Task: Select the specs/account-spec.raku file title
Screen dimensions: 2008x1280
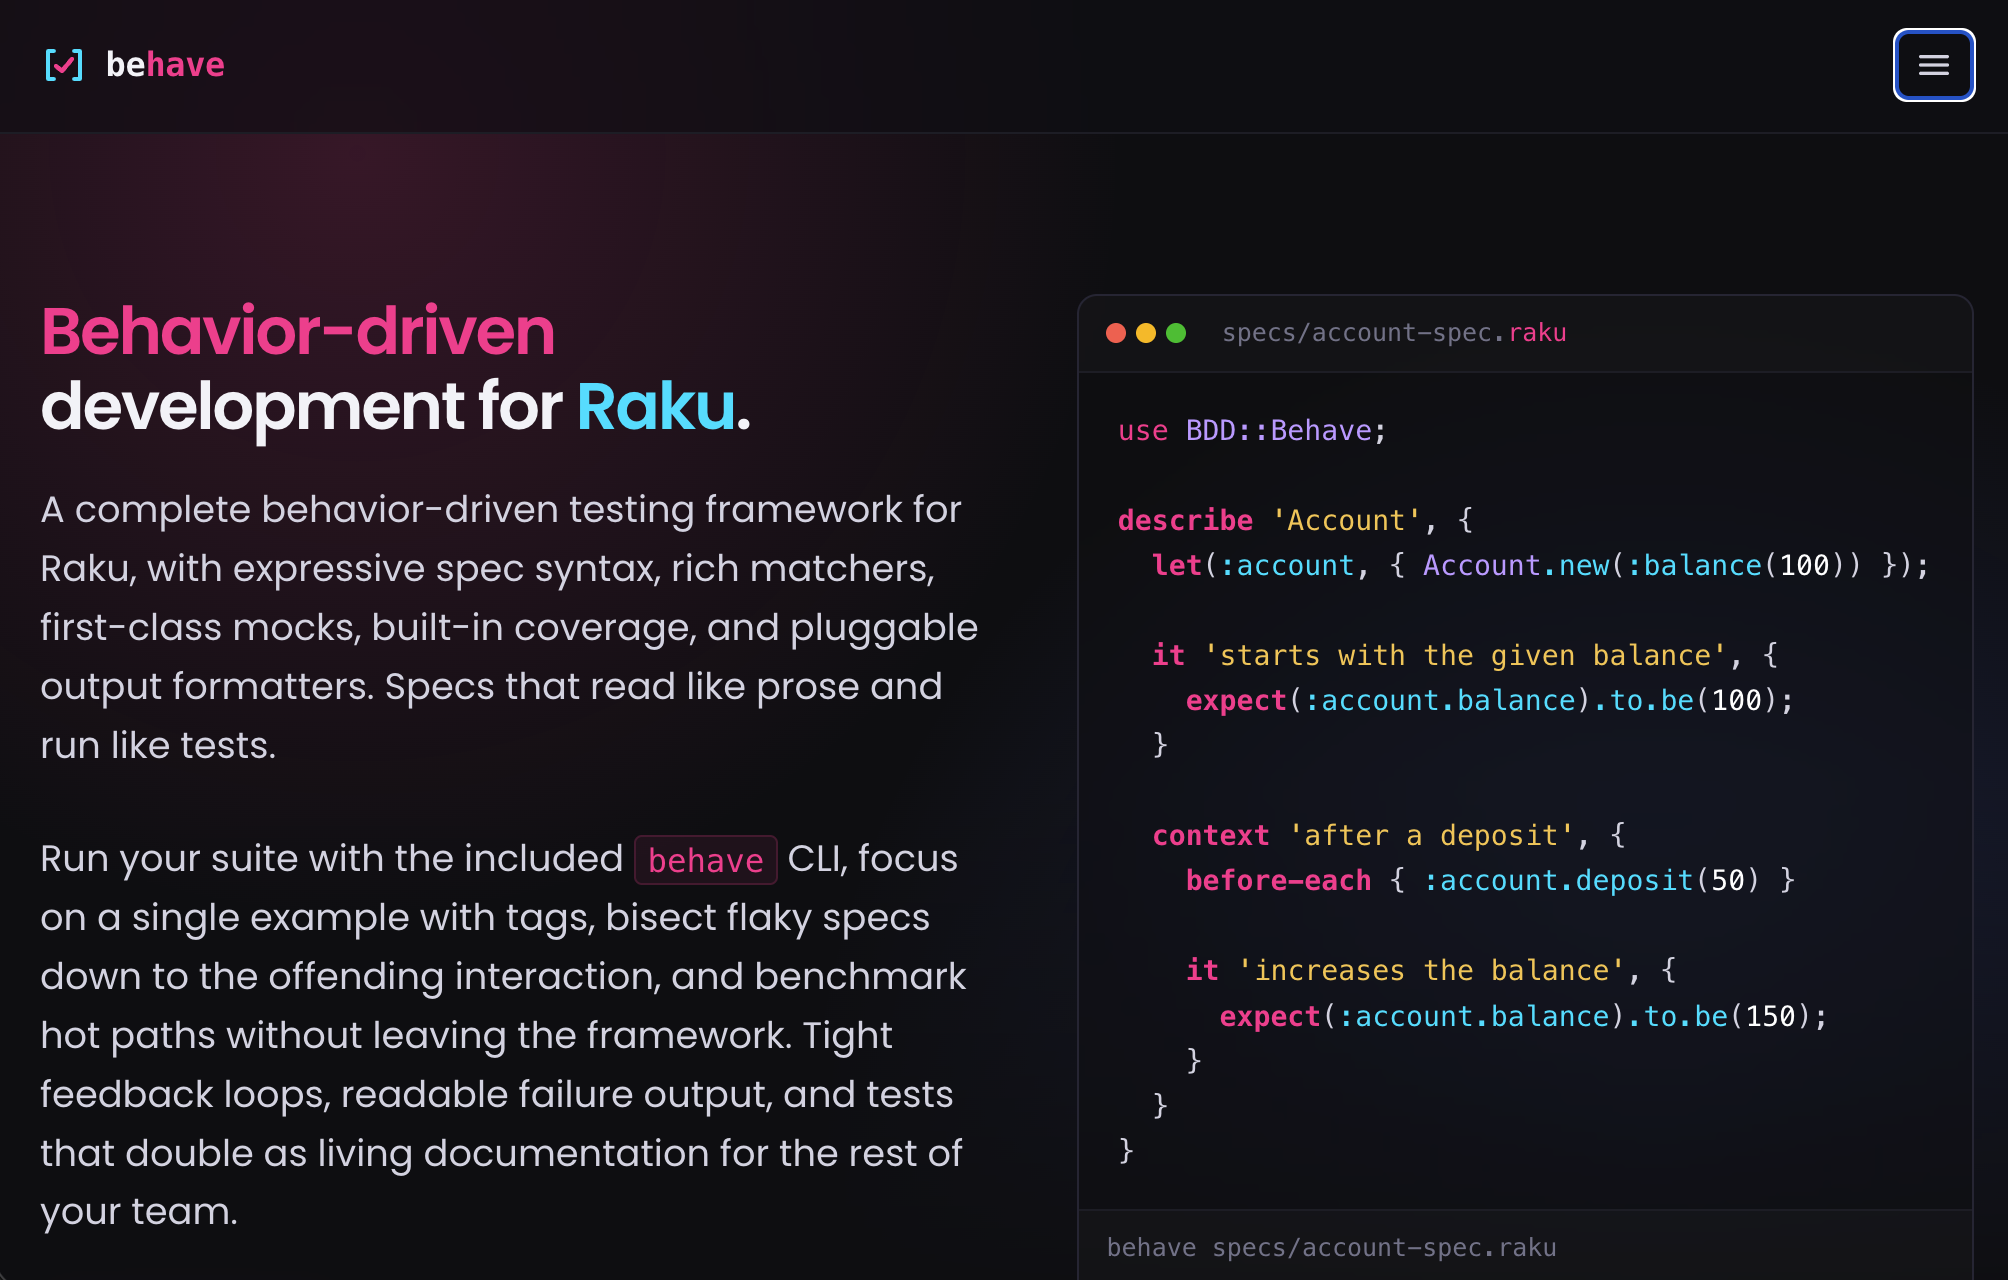Action: (1394, 333)
